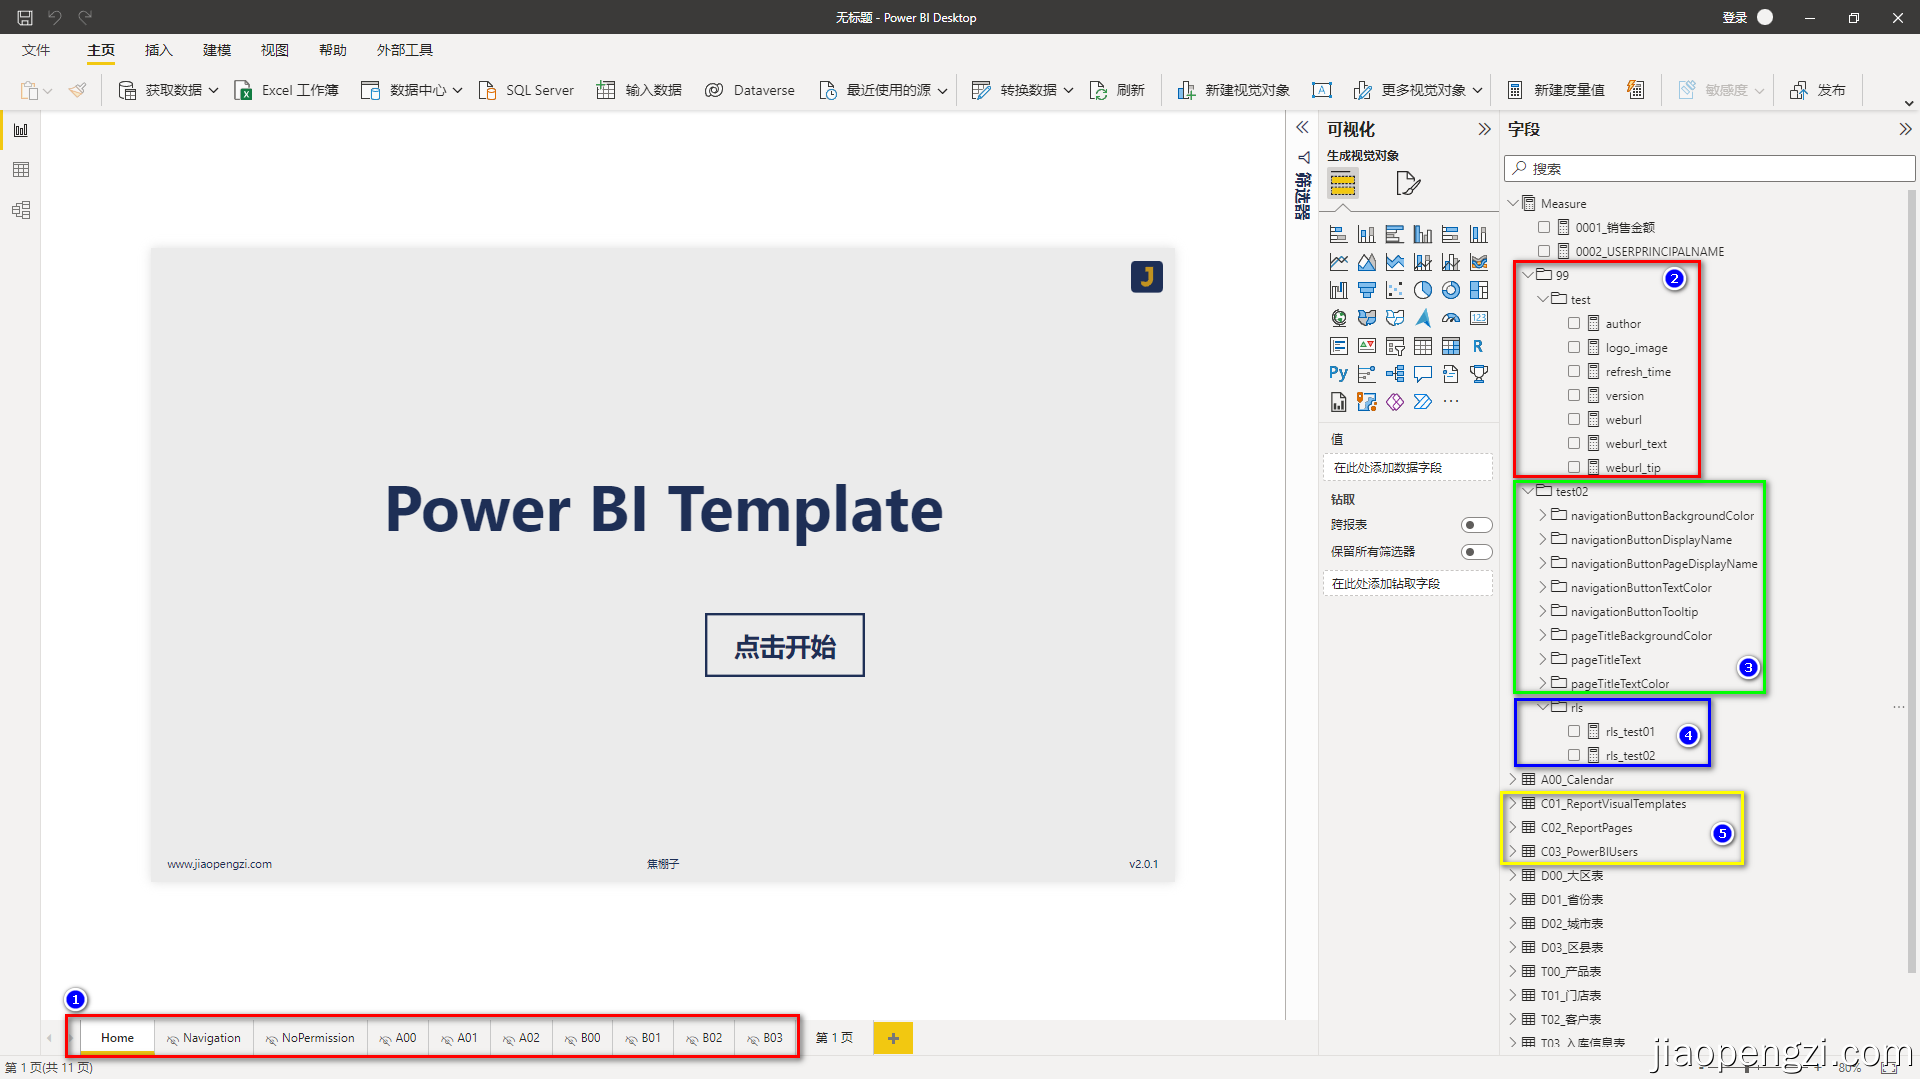Click 登录 to sign in

tap(1735, 17)
